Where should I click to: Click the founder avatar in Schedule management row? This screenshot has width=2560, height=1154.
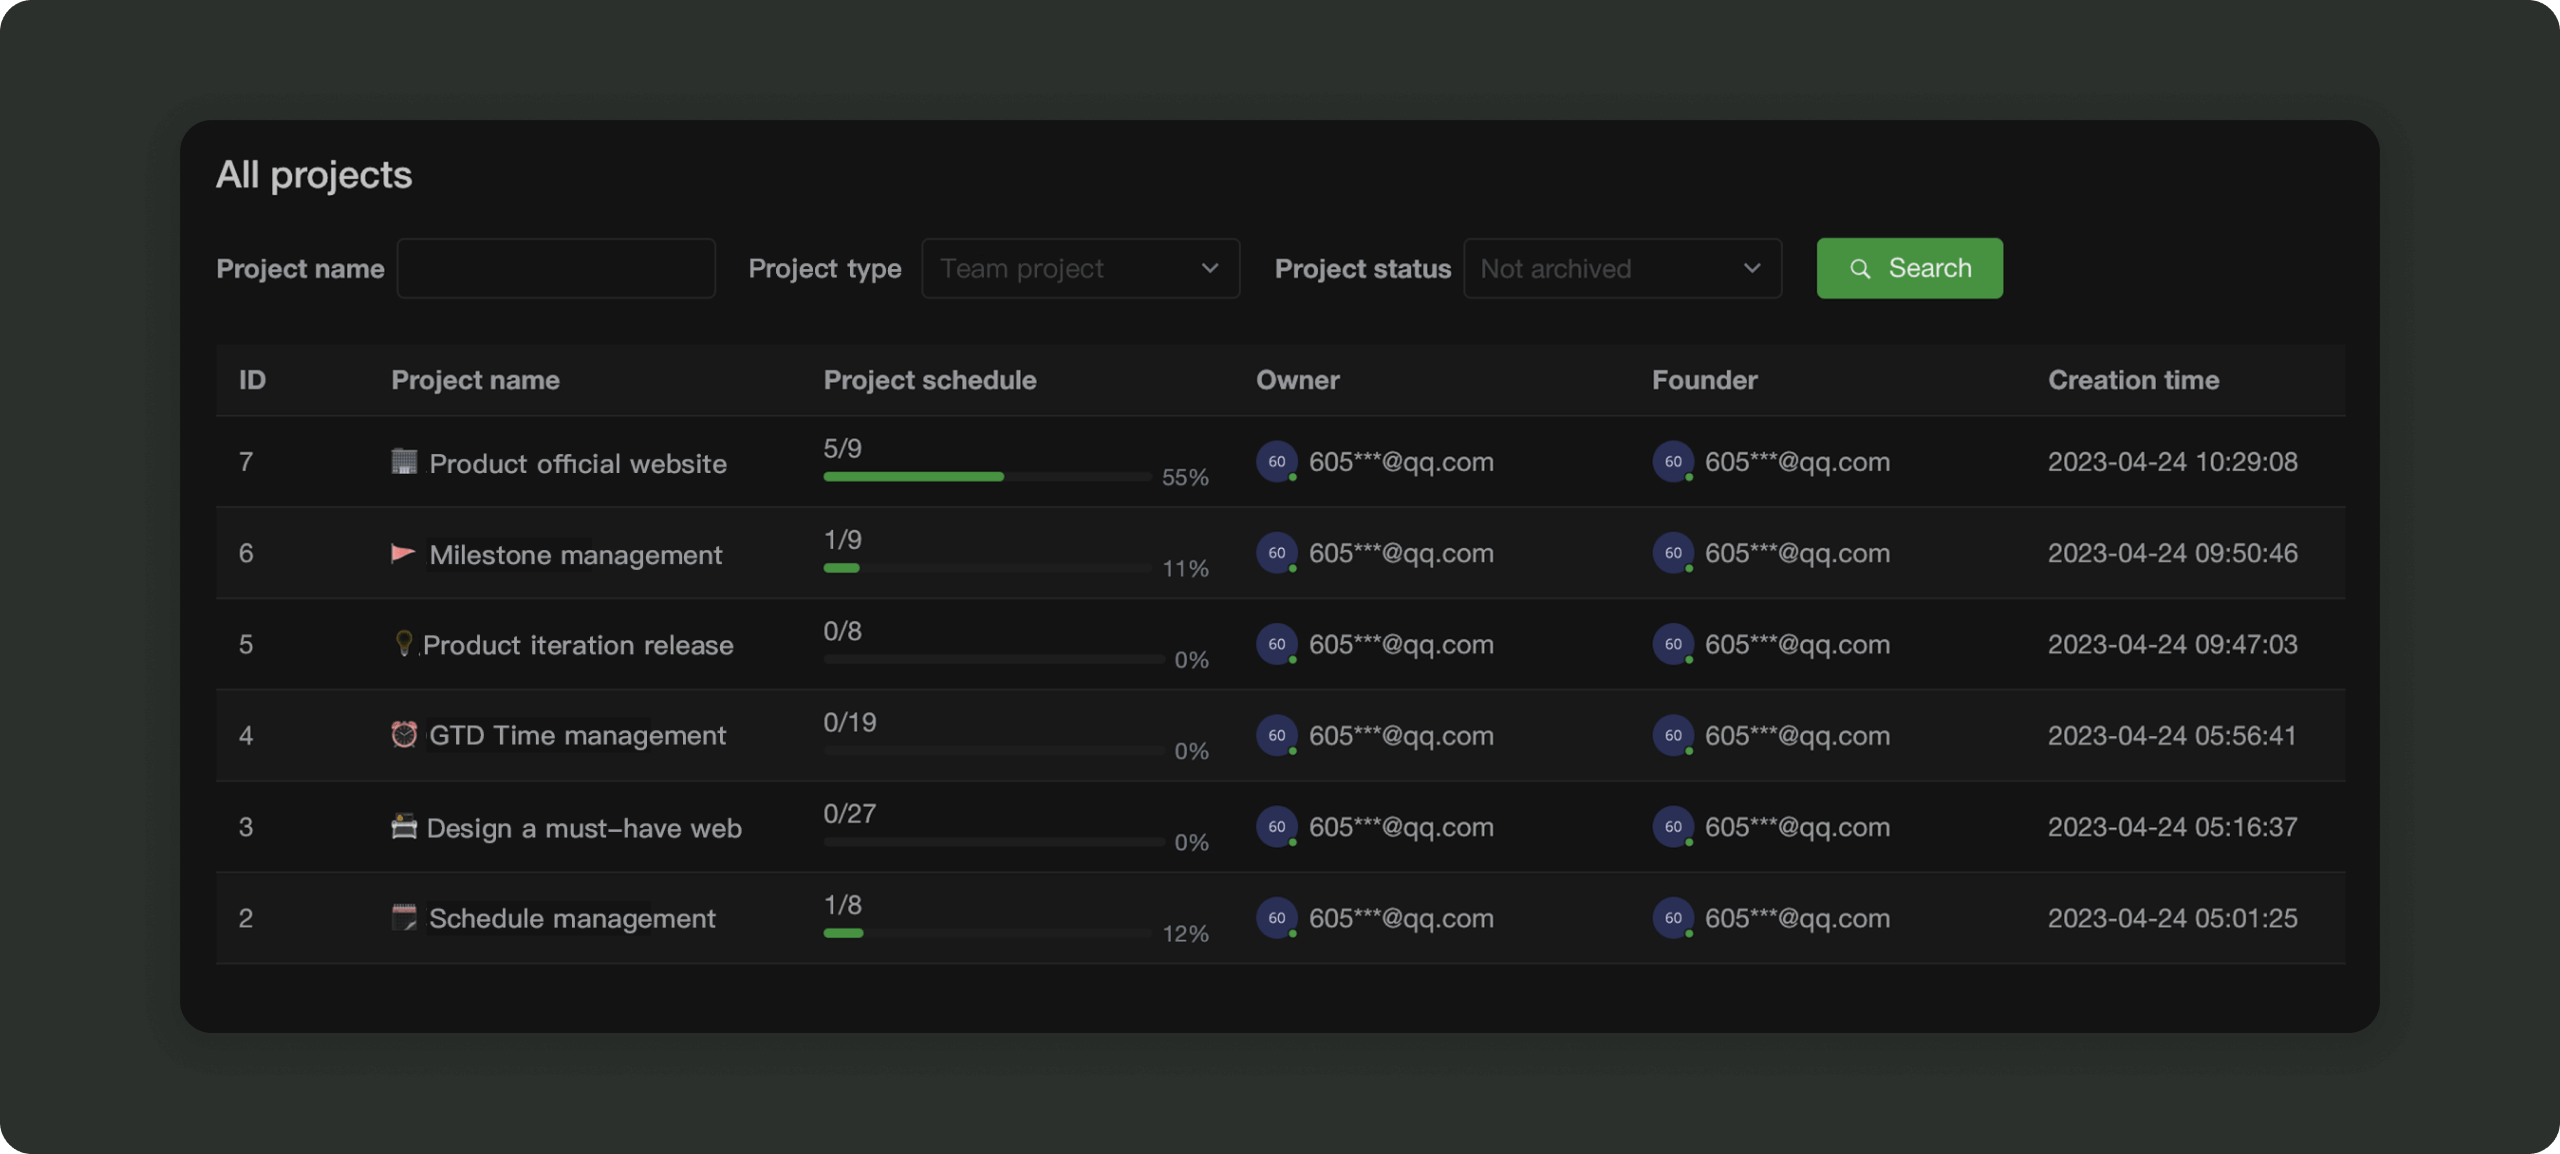1672,918
